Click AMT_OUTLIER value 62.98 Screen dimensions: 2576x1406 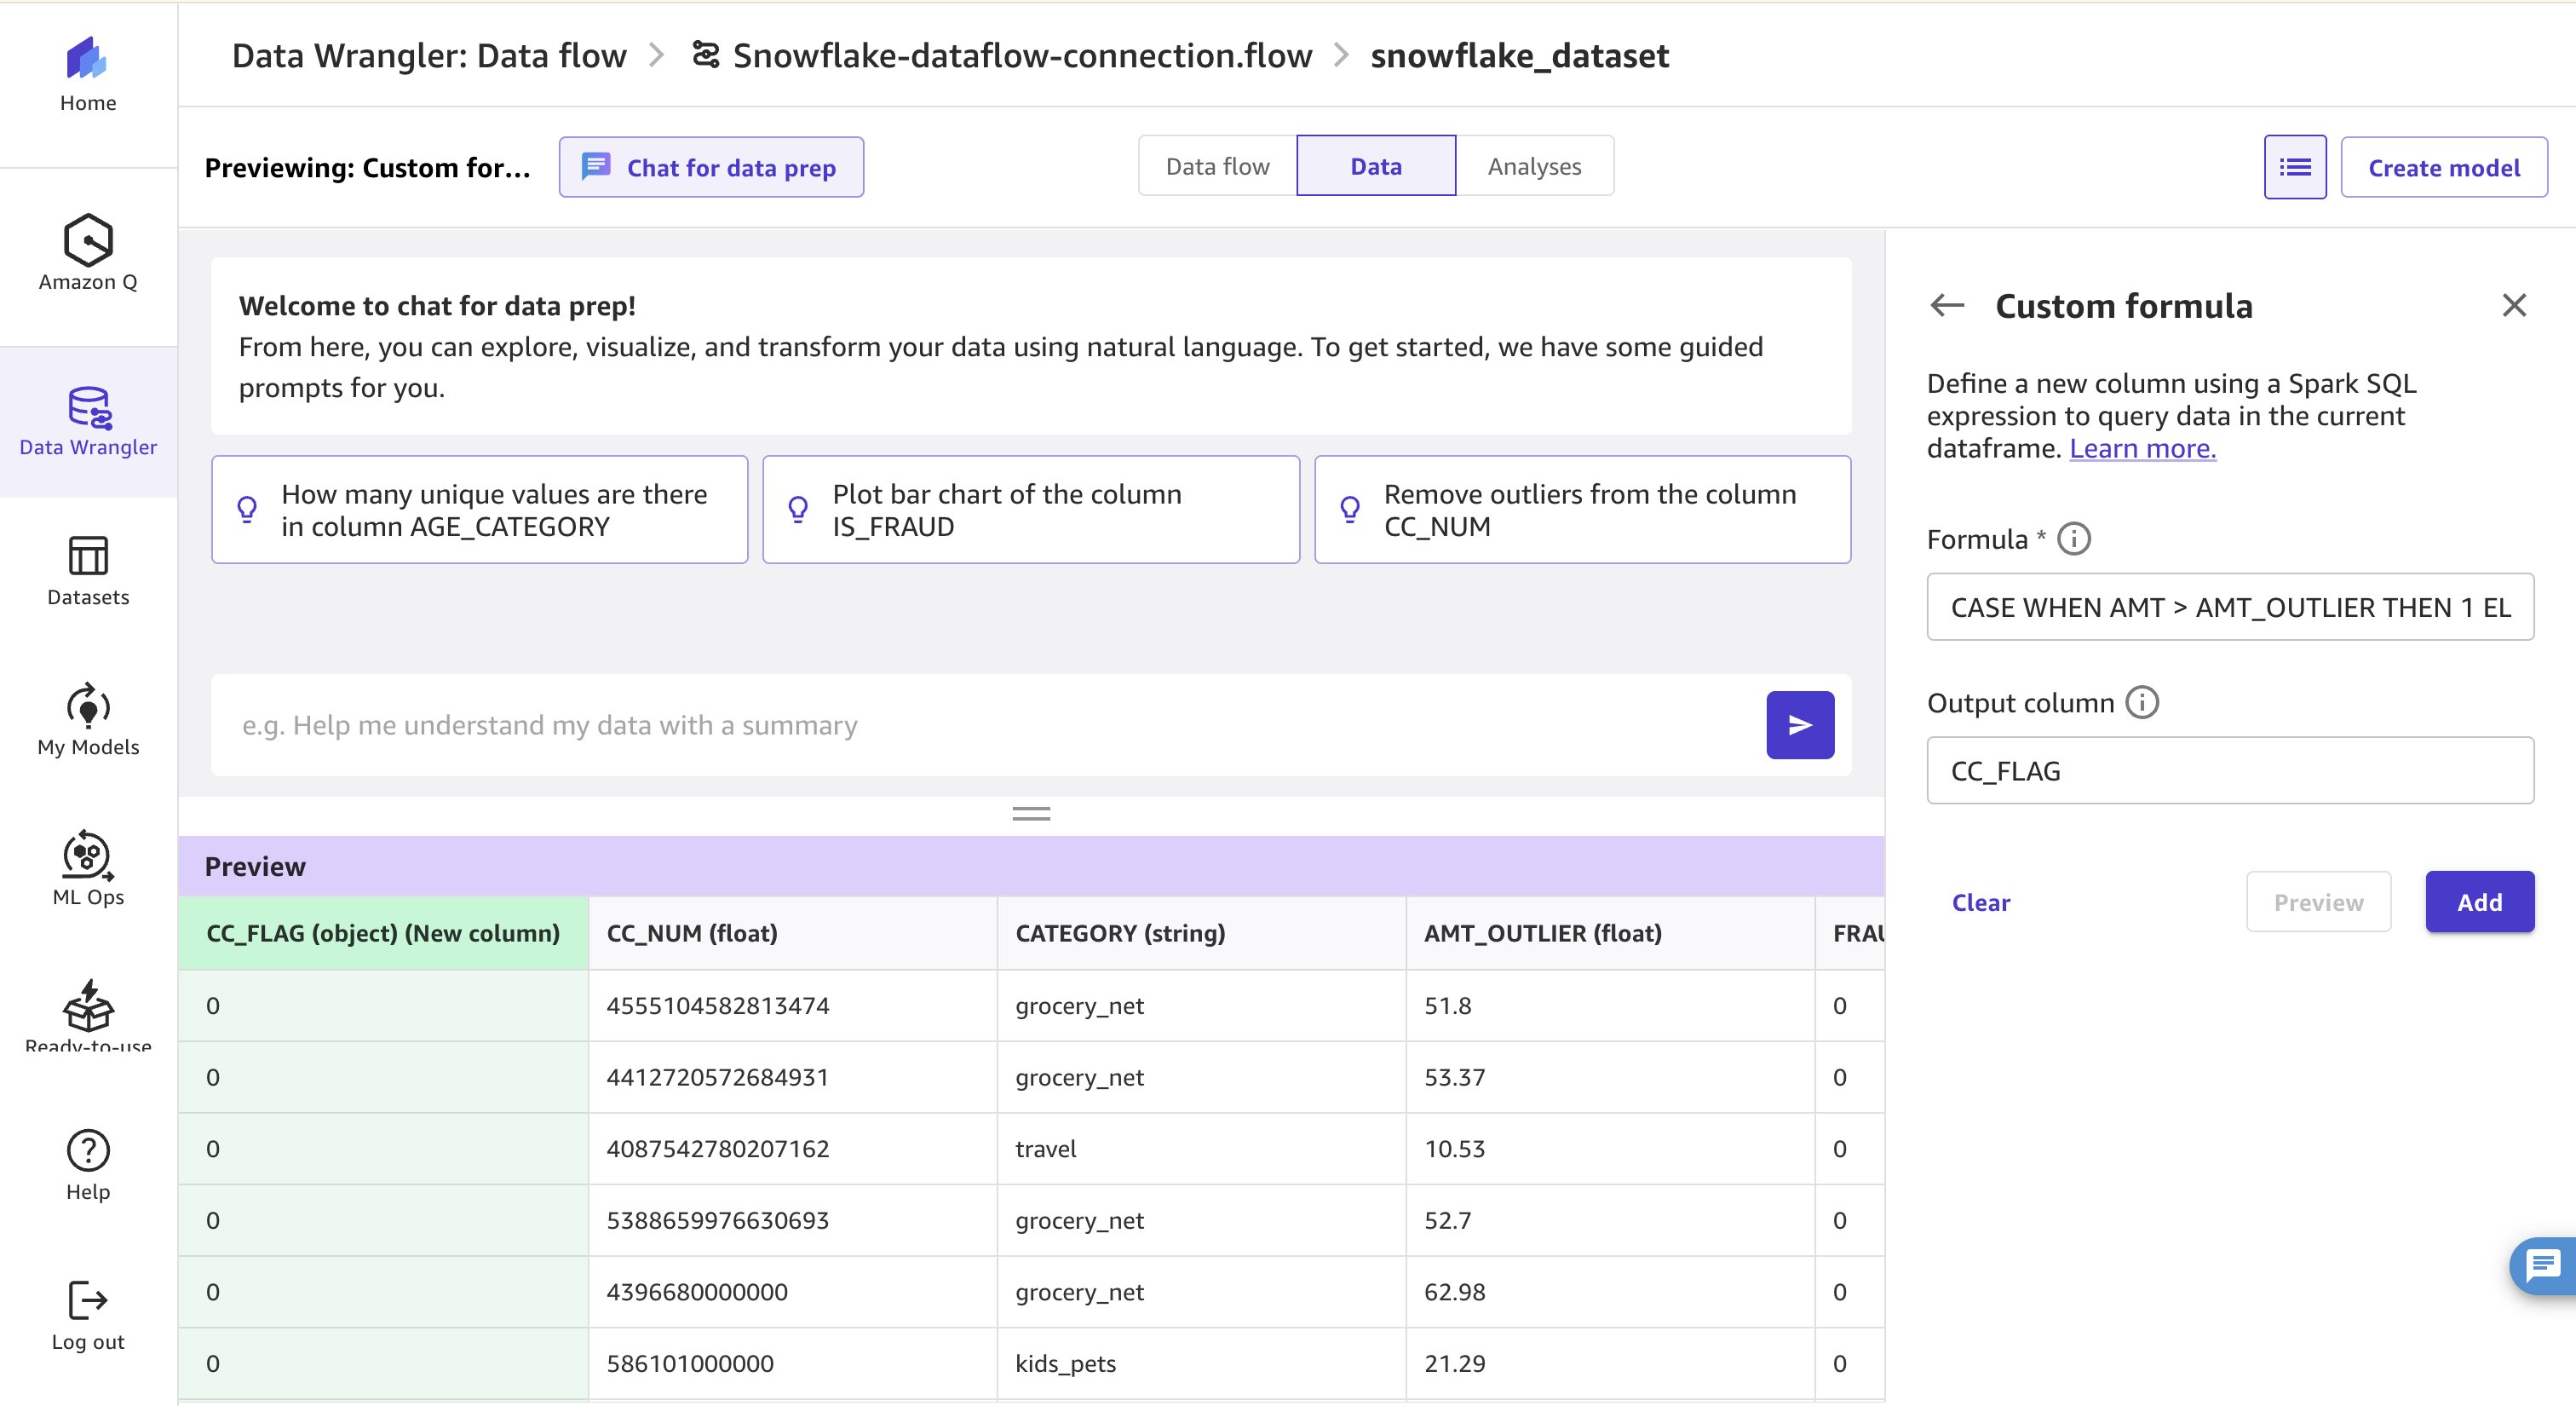[1610, 1291]
